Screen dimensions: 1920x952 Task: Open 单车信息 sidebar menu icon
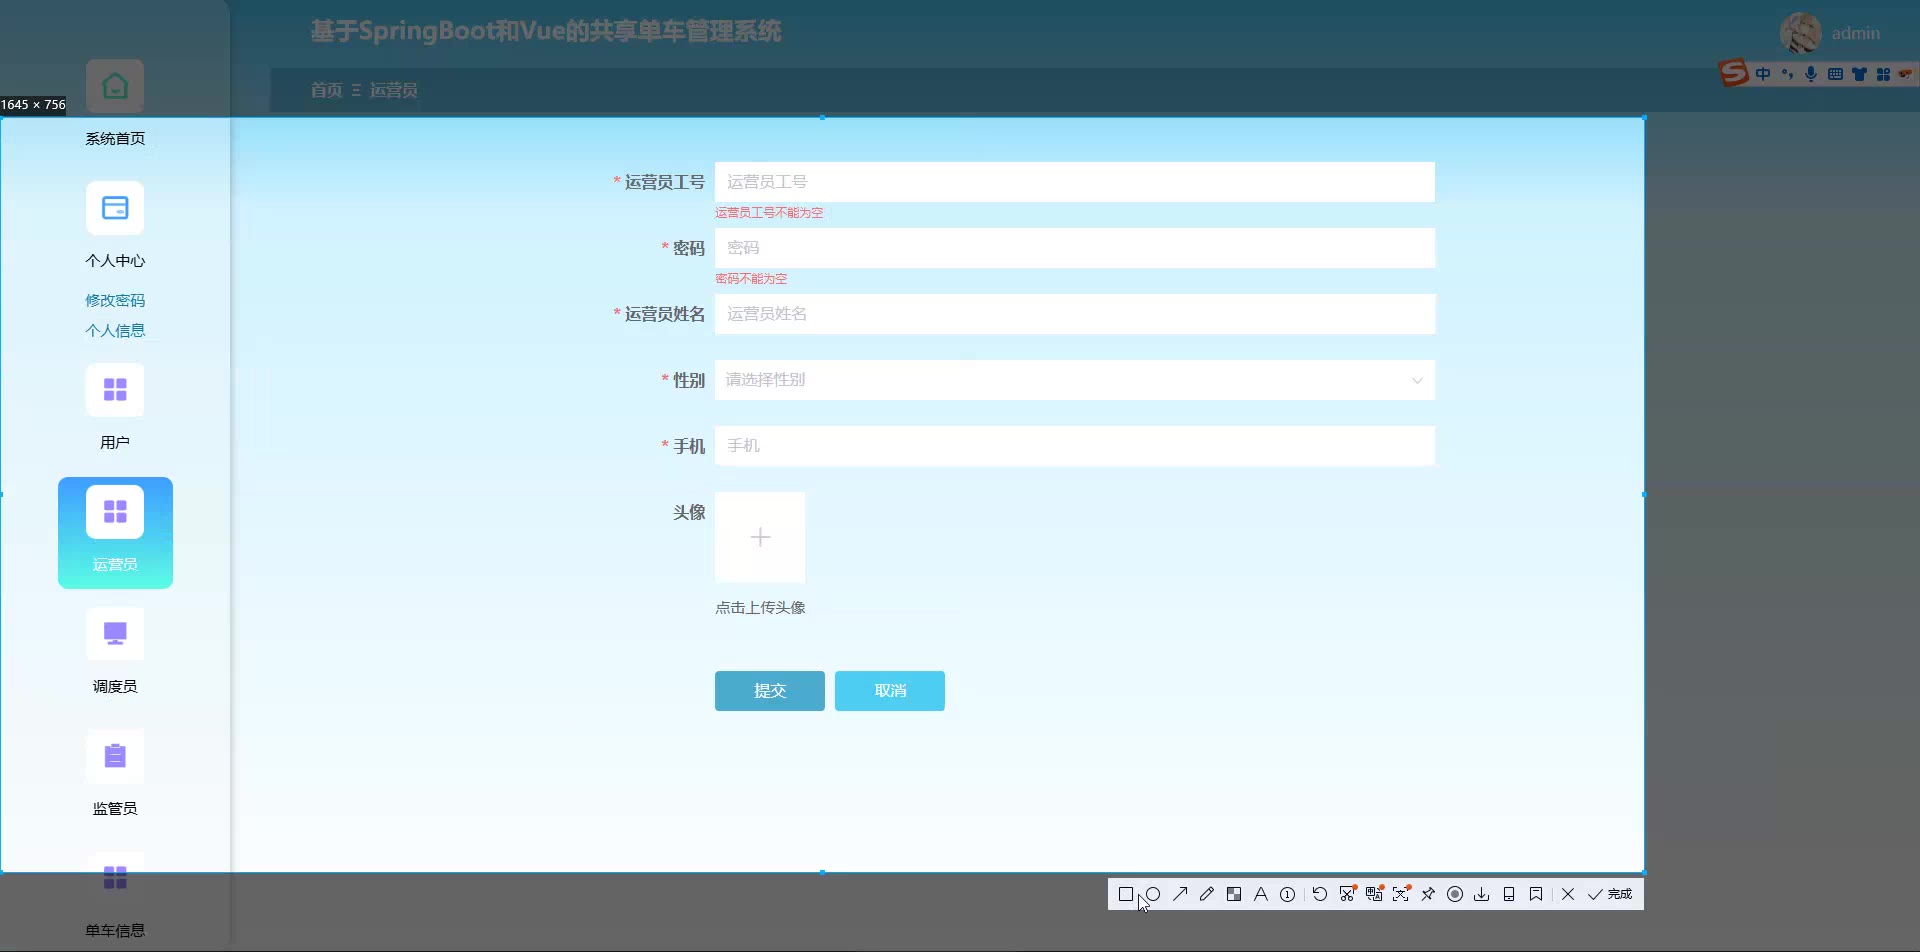coord(115,878)
